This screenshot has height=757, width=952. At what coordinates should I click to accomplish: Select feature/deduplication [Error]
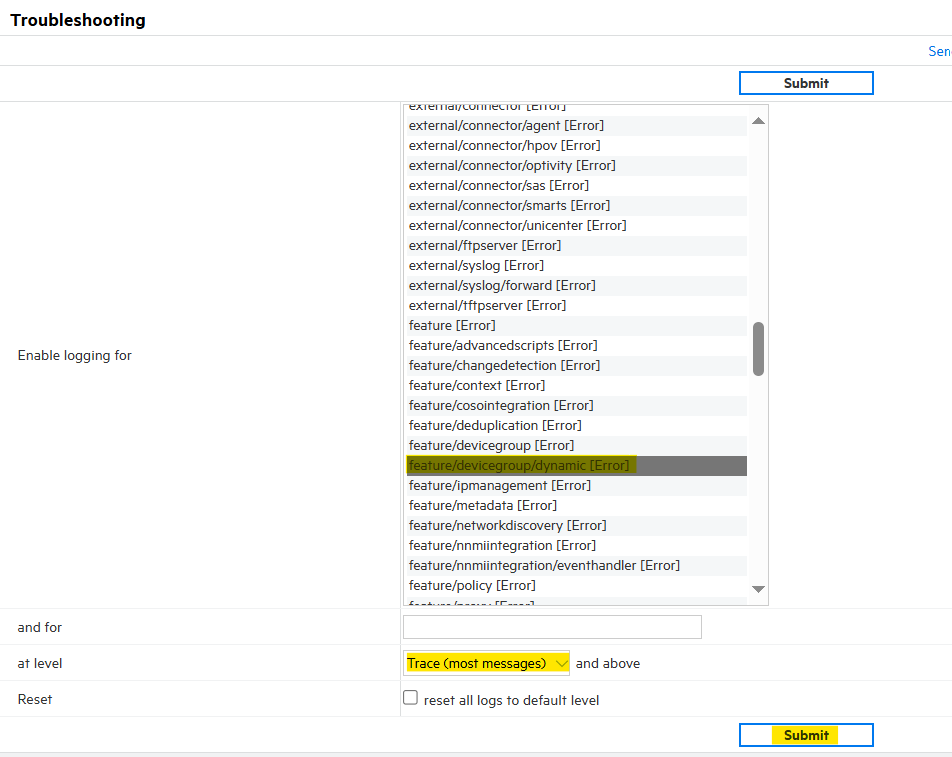576,426
